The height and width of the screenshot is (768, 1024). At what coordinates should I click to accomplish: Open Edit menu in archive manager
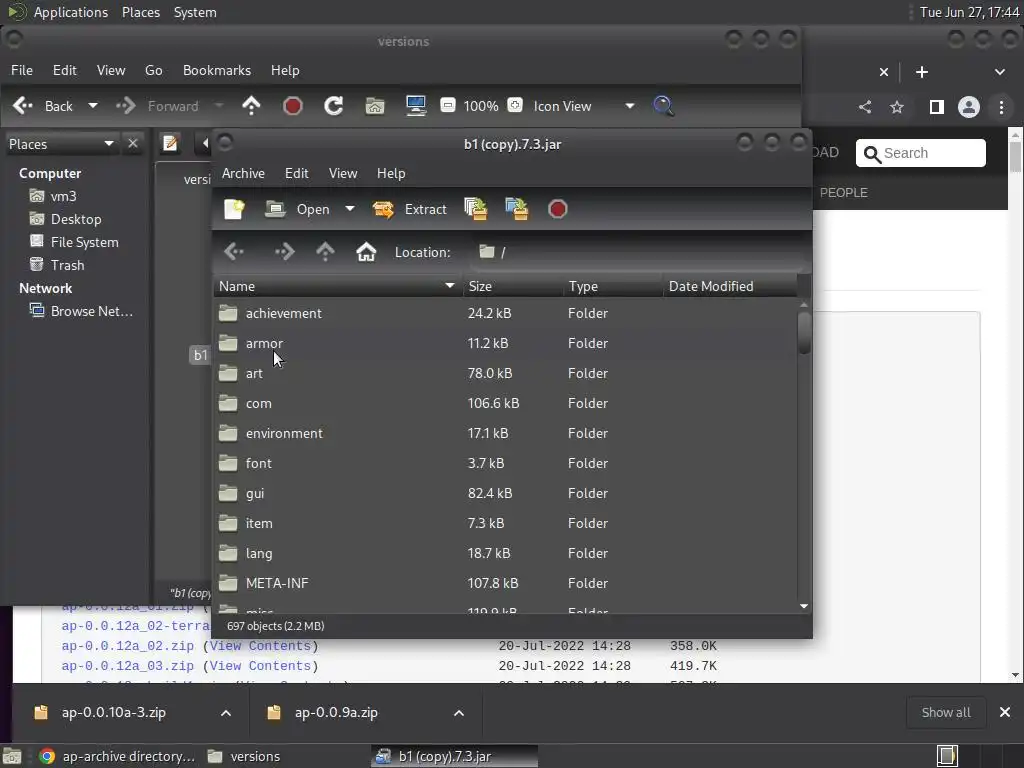[296, 173]
